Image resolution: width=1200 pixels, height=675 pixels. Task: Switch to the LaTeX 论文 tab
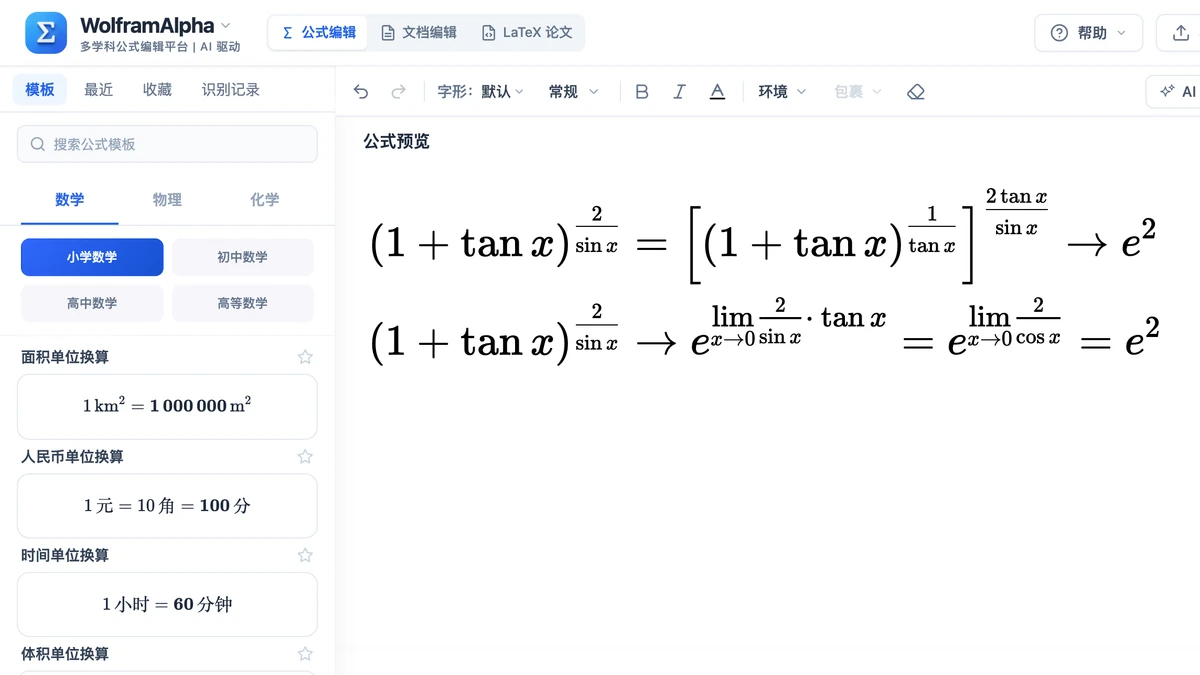pyautogui.click(x=527, y=33)
